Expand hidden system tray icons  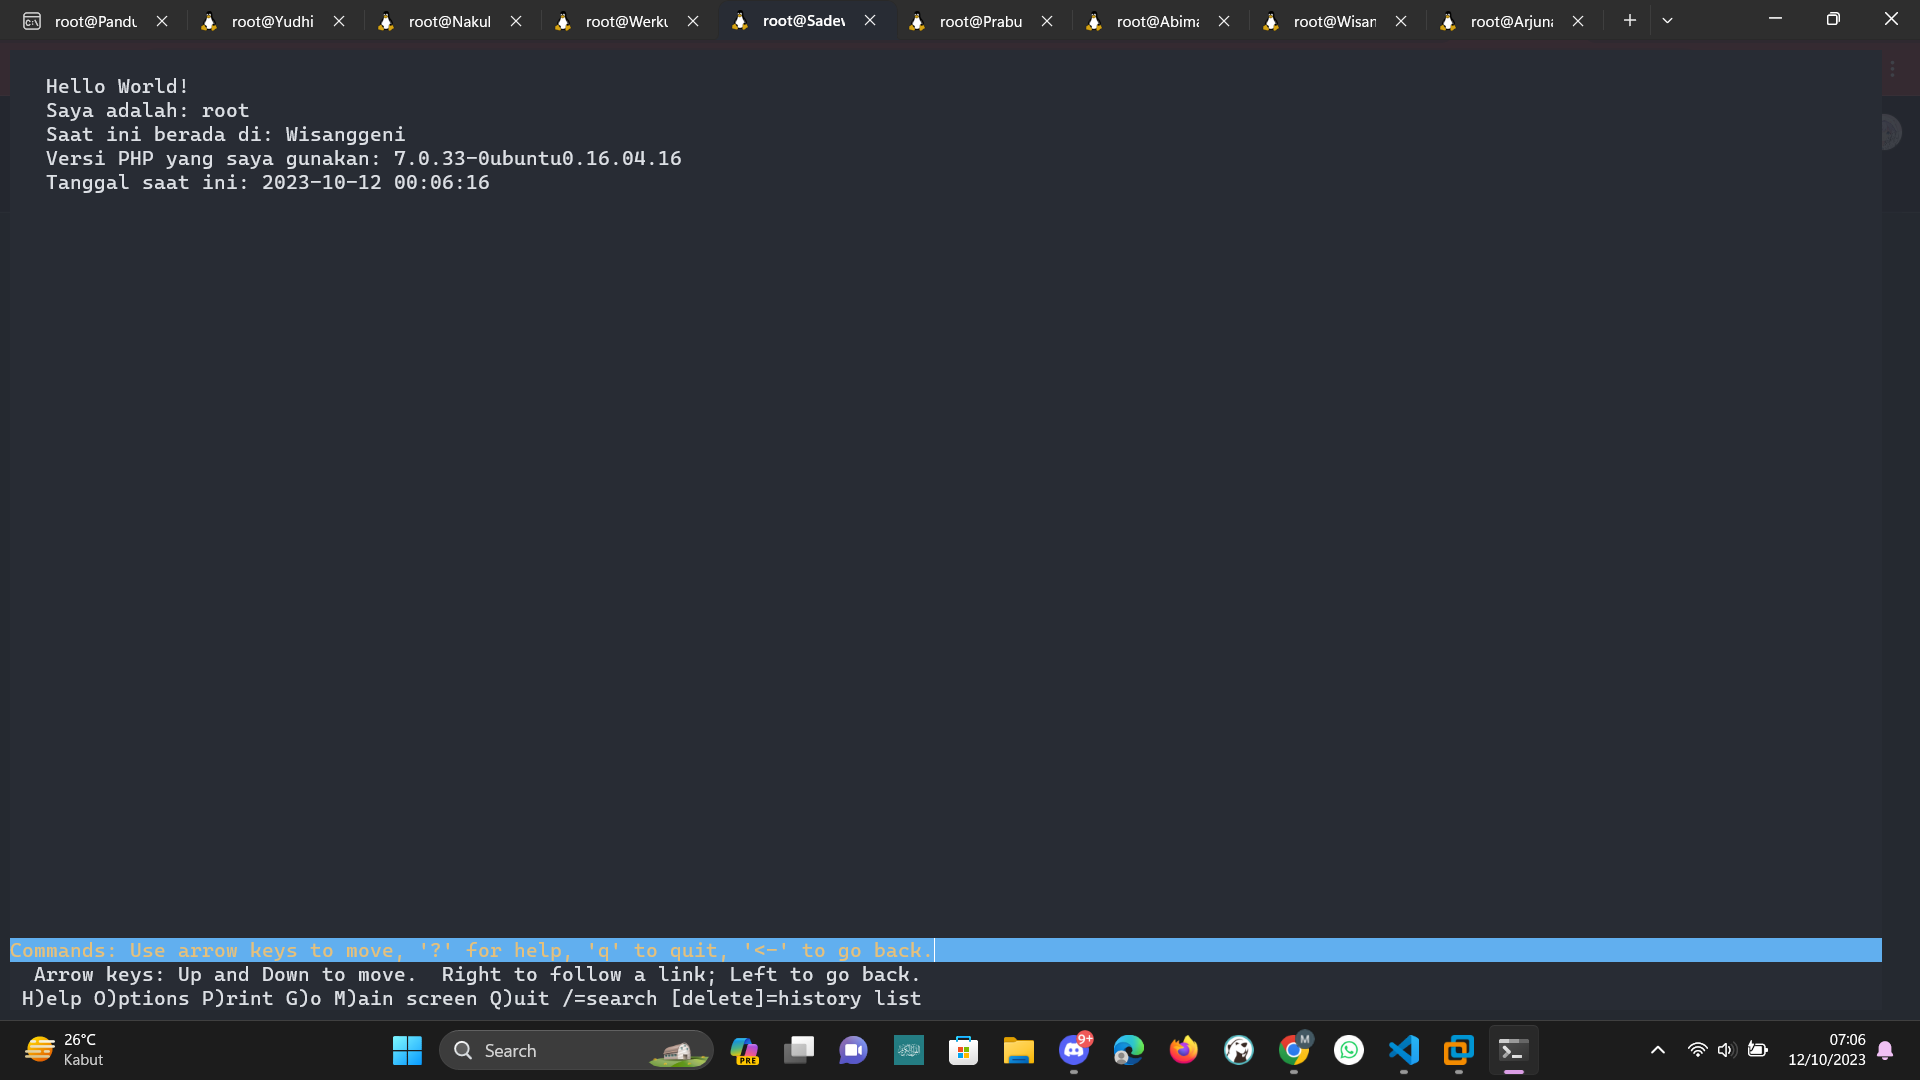coord(1657,1050)
